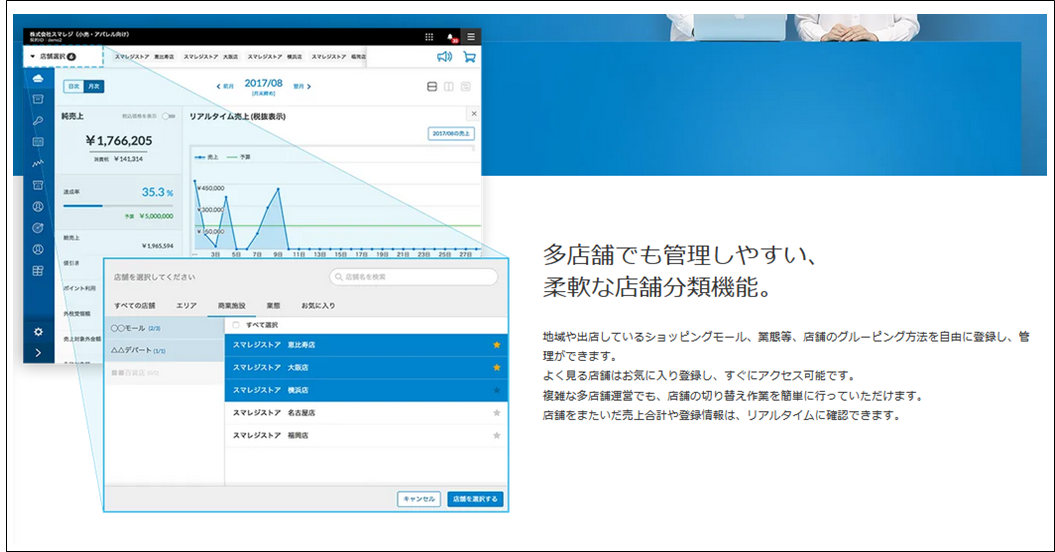Image resolution: width=1055 pixels, height=552 pixels.
Task: Toggle tax-included price display switch
Action: tap(168, 116)
